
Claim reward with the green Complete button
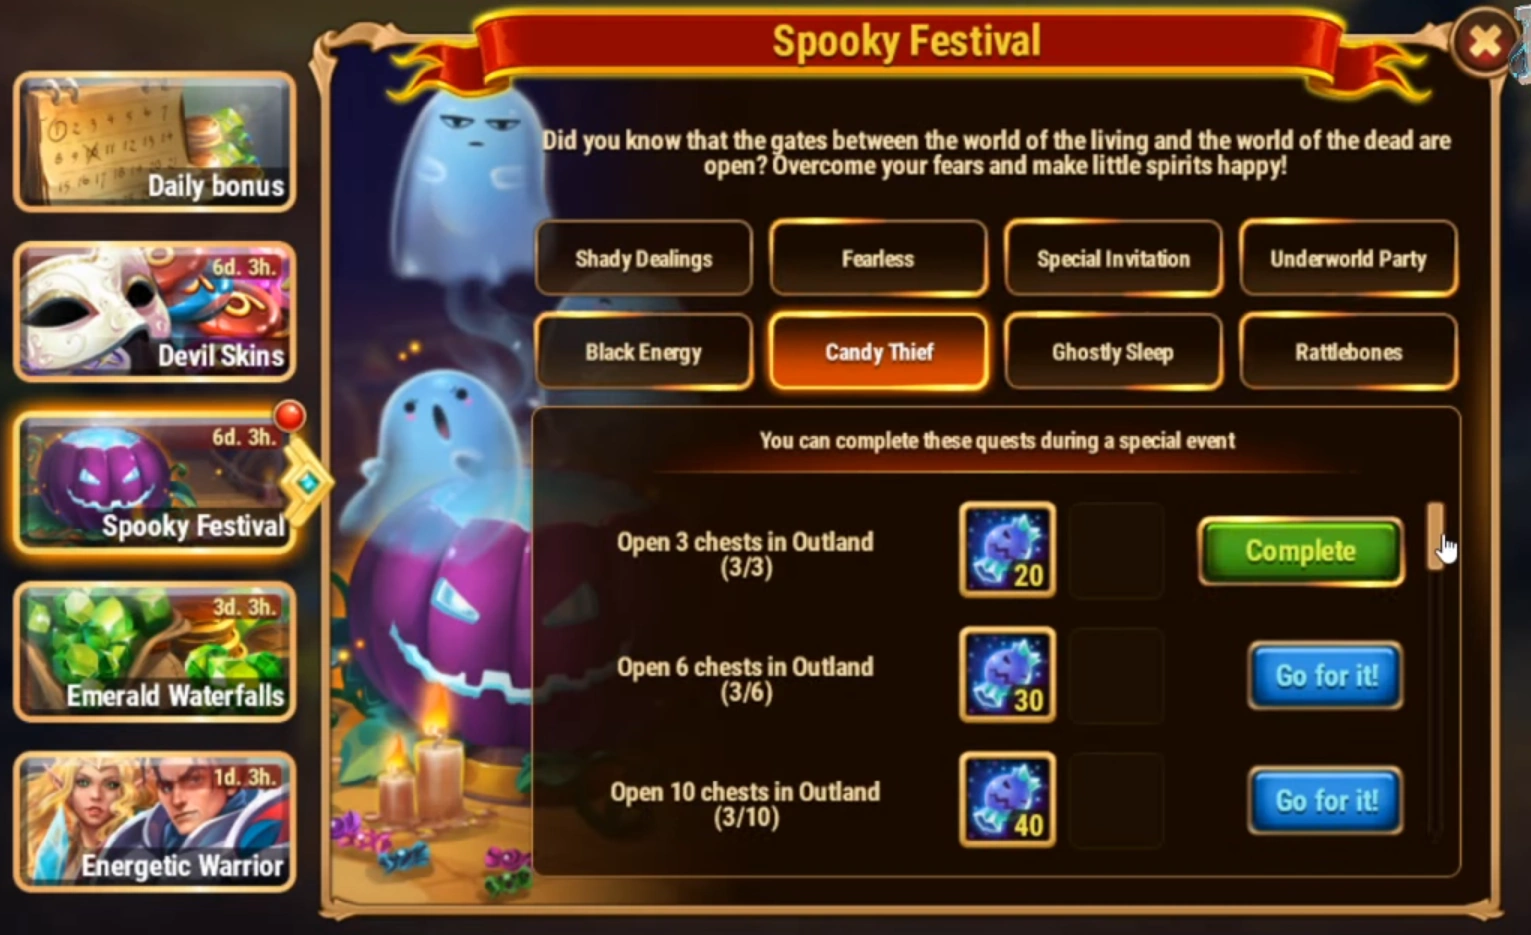1300,551
